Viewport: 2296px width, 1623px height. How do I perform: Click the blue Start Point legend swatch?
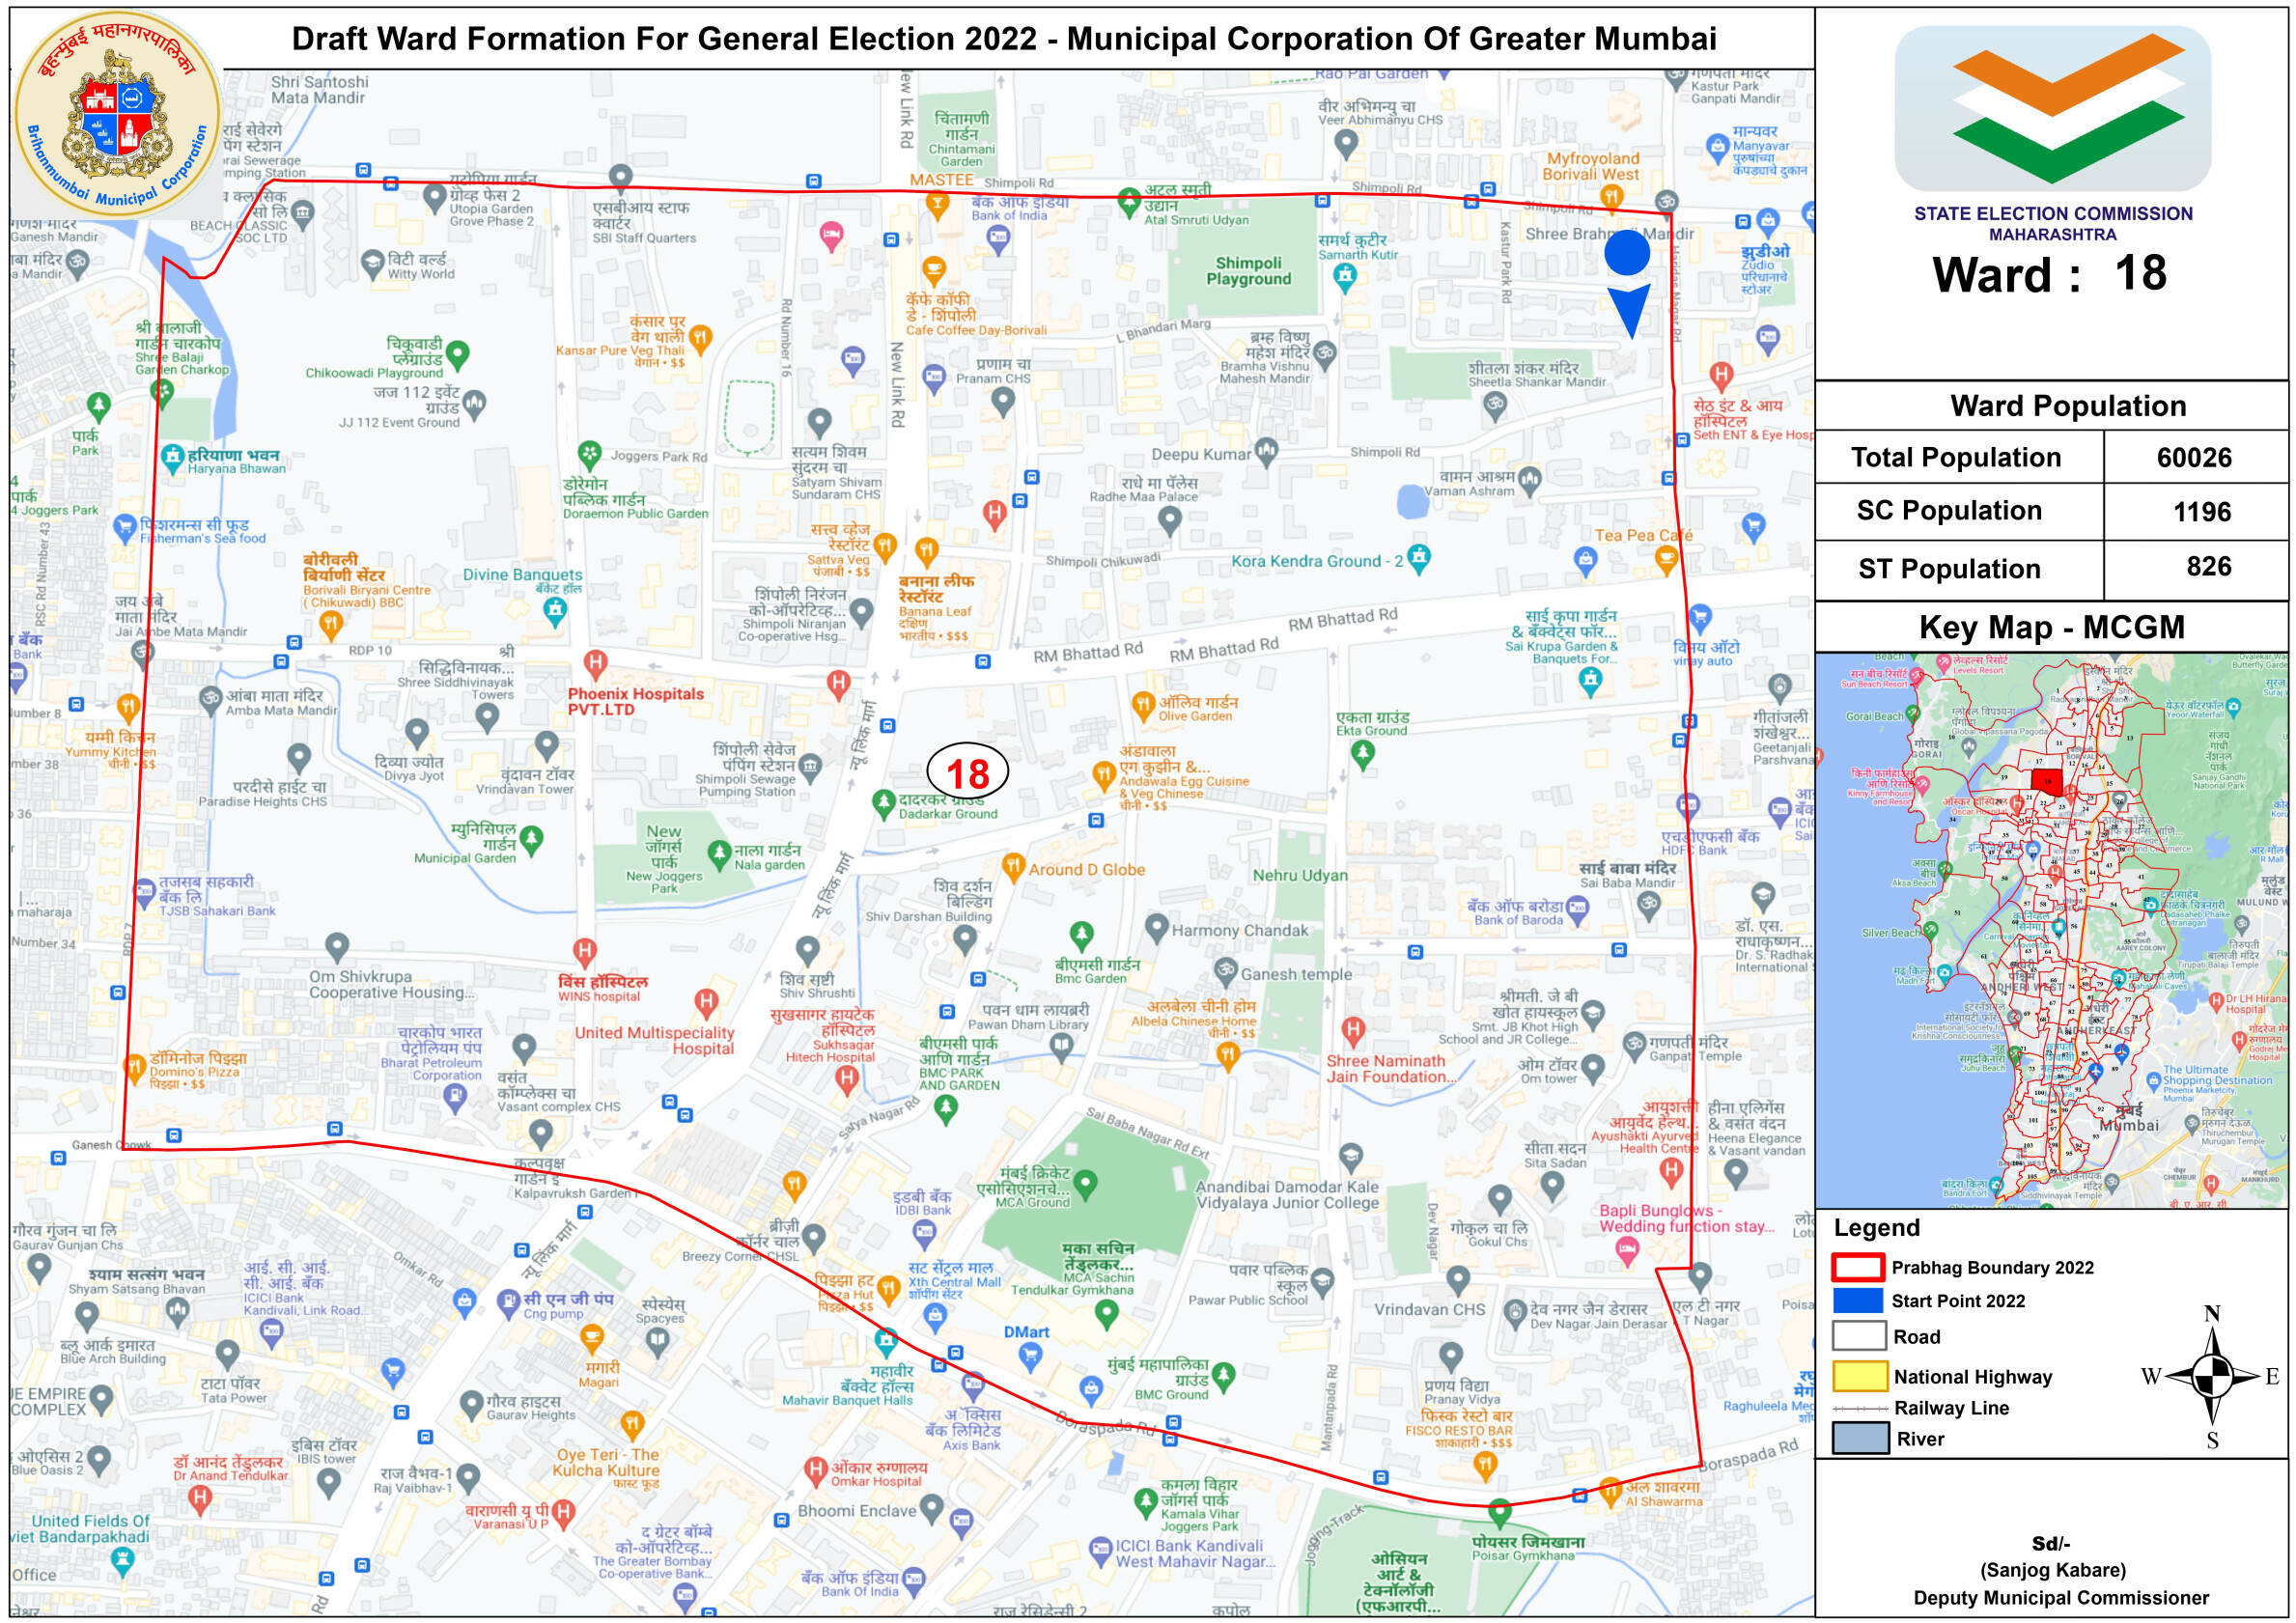(x=1858, y=1301)
